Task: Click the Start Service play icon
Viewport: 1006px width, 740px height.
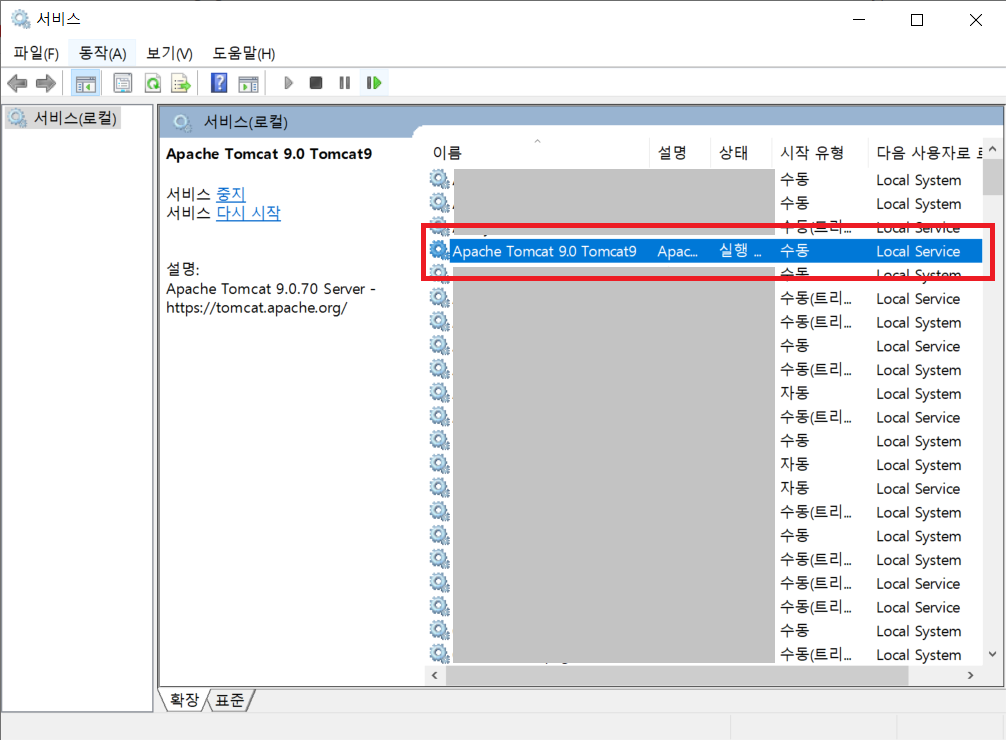Action: click(288, 83)
